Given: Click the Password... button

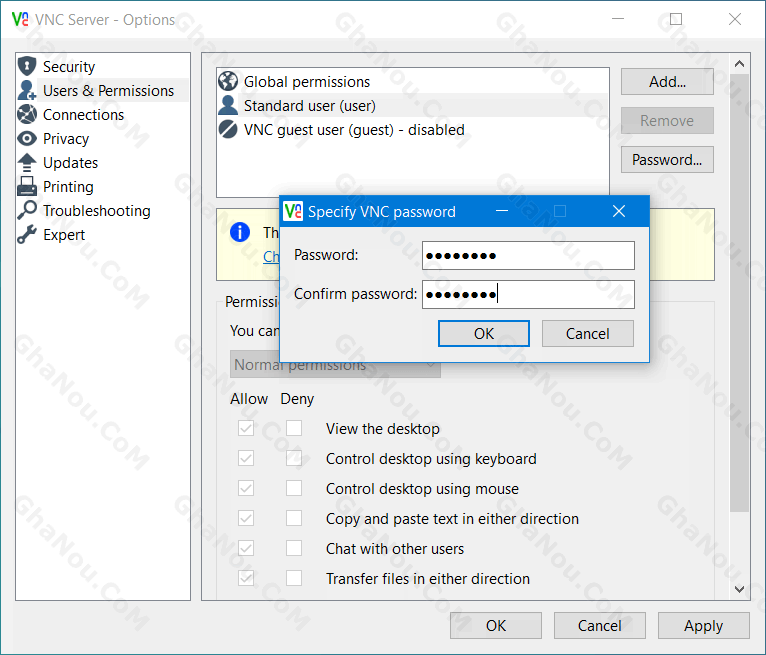Looking at the screenshot, I should point(667,160).
